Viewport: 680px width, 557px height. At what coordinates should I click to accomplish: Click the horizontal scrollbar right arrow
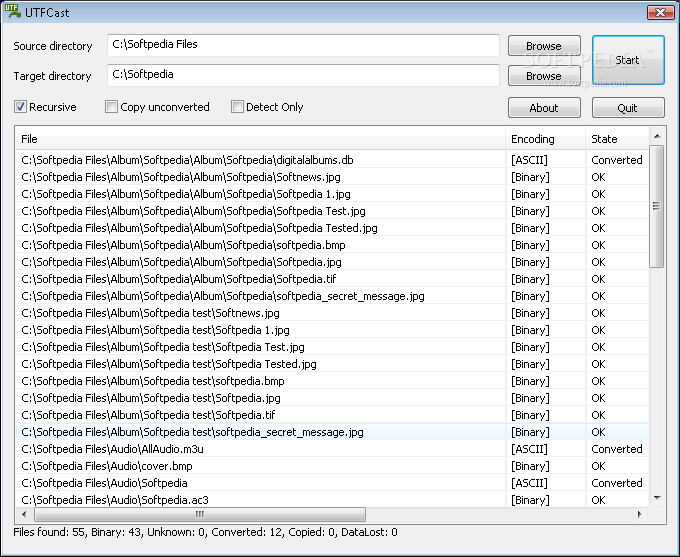(639, 514)
